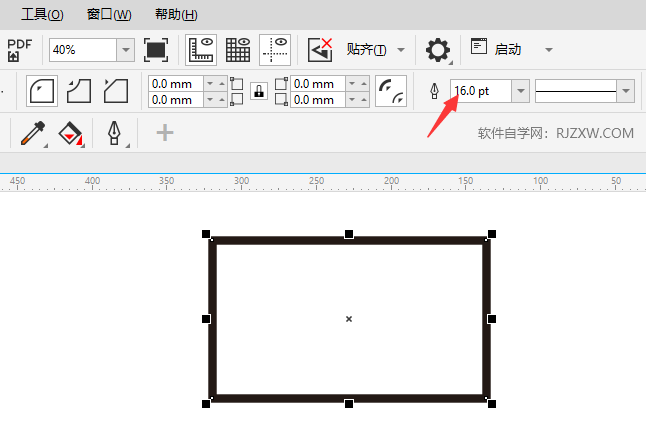Expand the 启动 dropdown arrow
The width and height of the screenshot is (646, 446).
point(549,50)
